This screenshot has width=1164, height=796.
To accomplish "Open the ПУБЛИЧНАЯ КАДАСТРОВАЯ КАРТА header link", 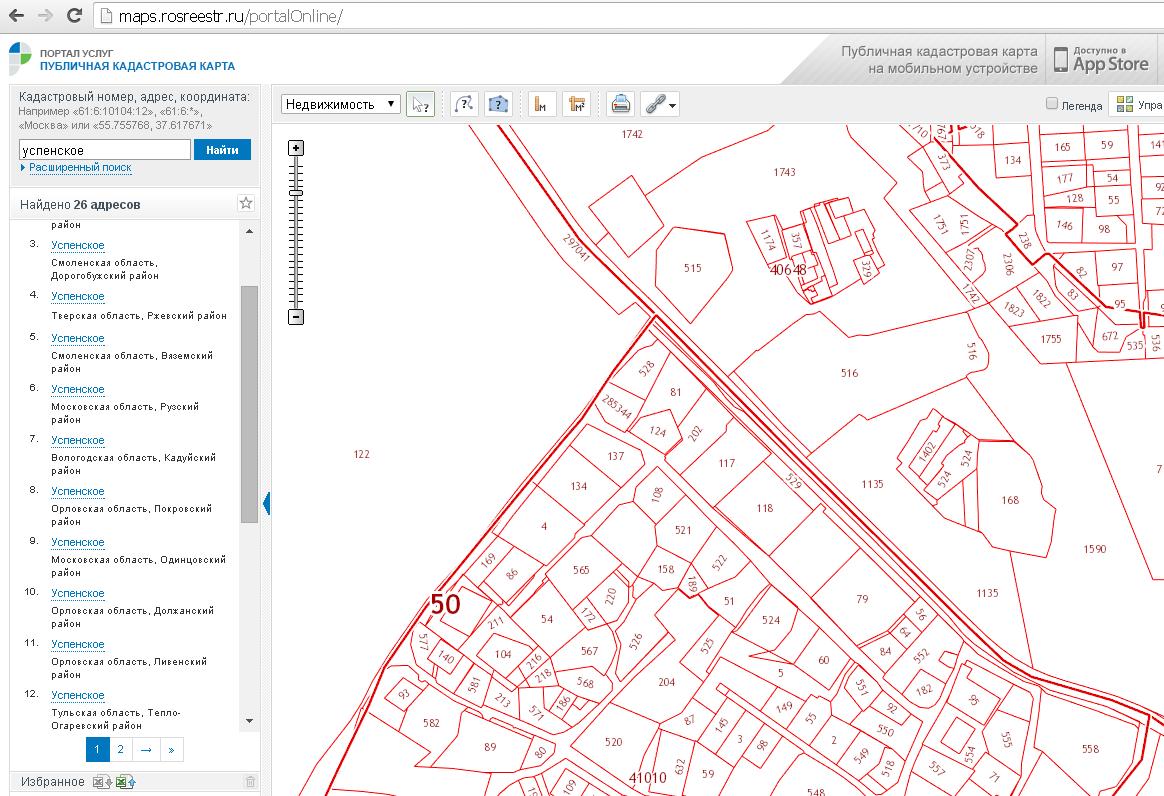I will (x=137, y=66).
